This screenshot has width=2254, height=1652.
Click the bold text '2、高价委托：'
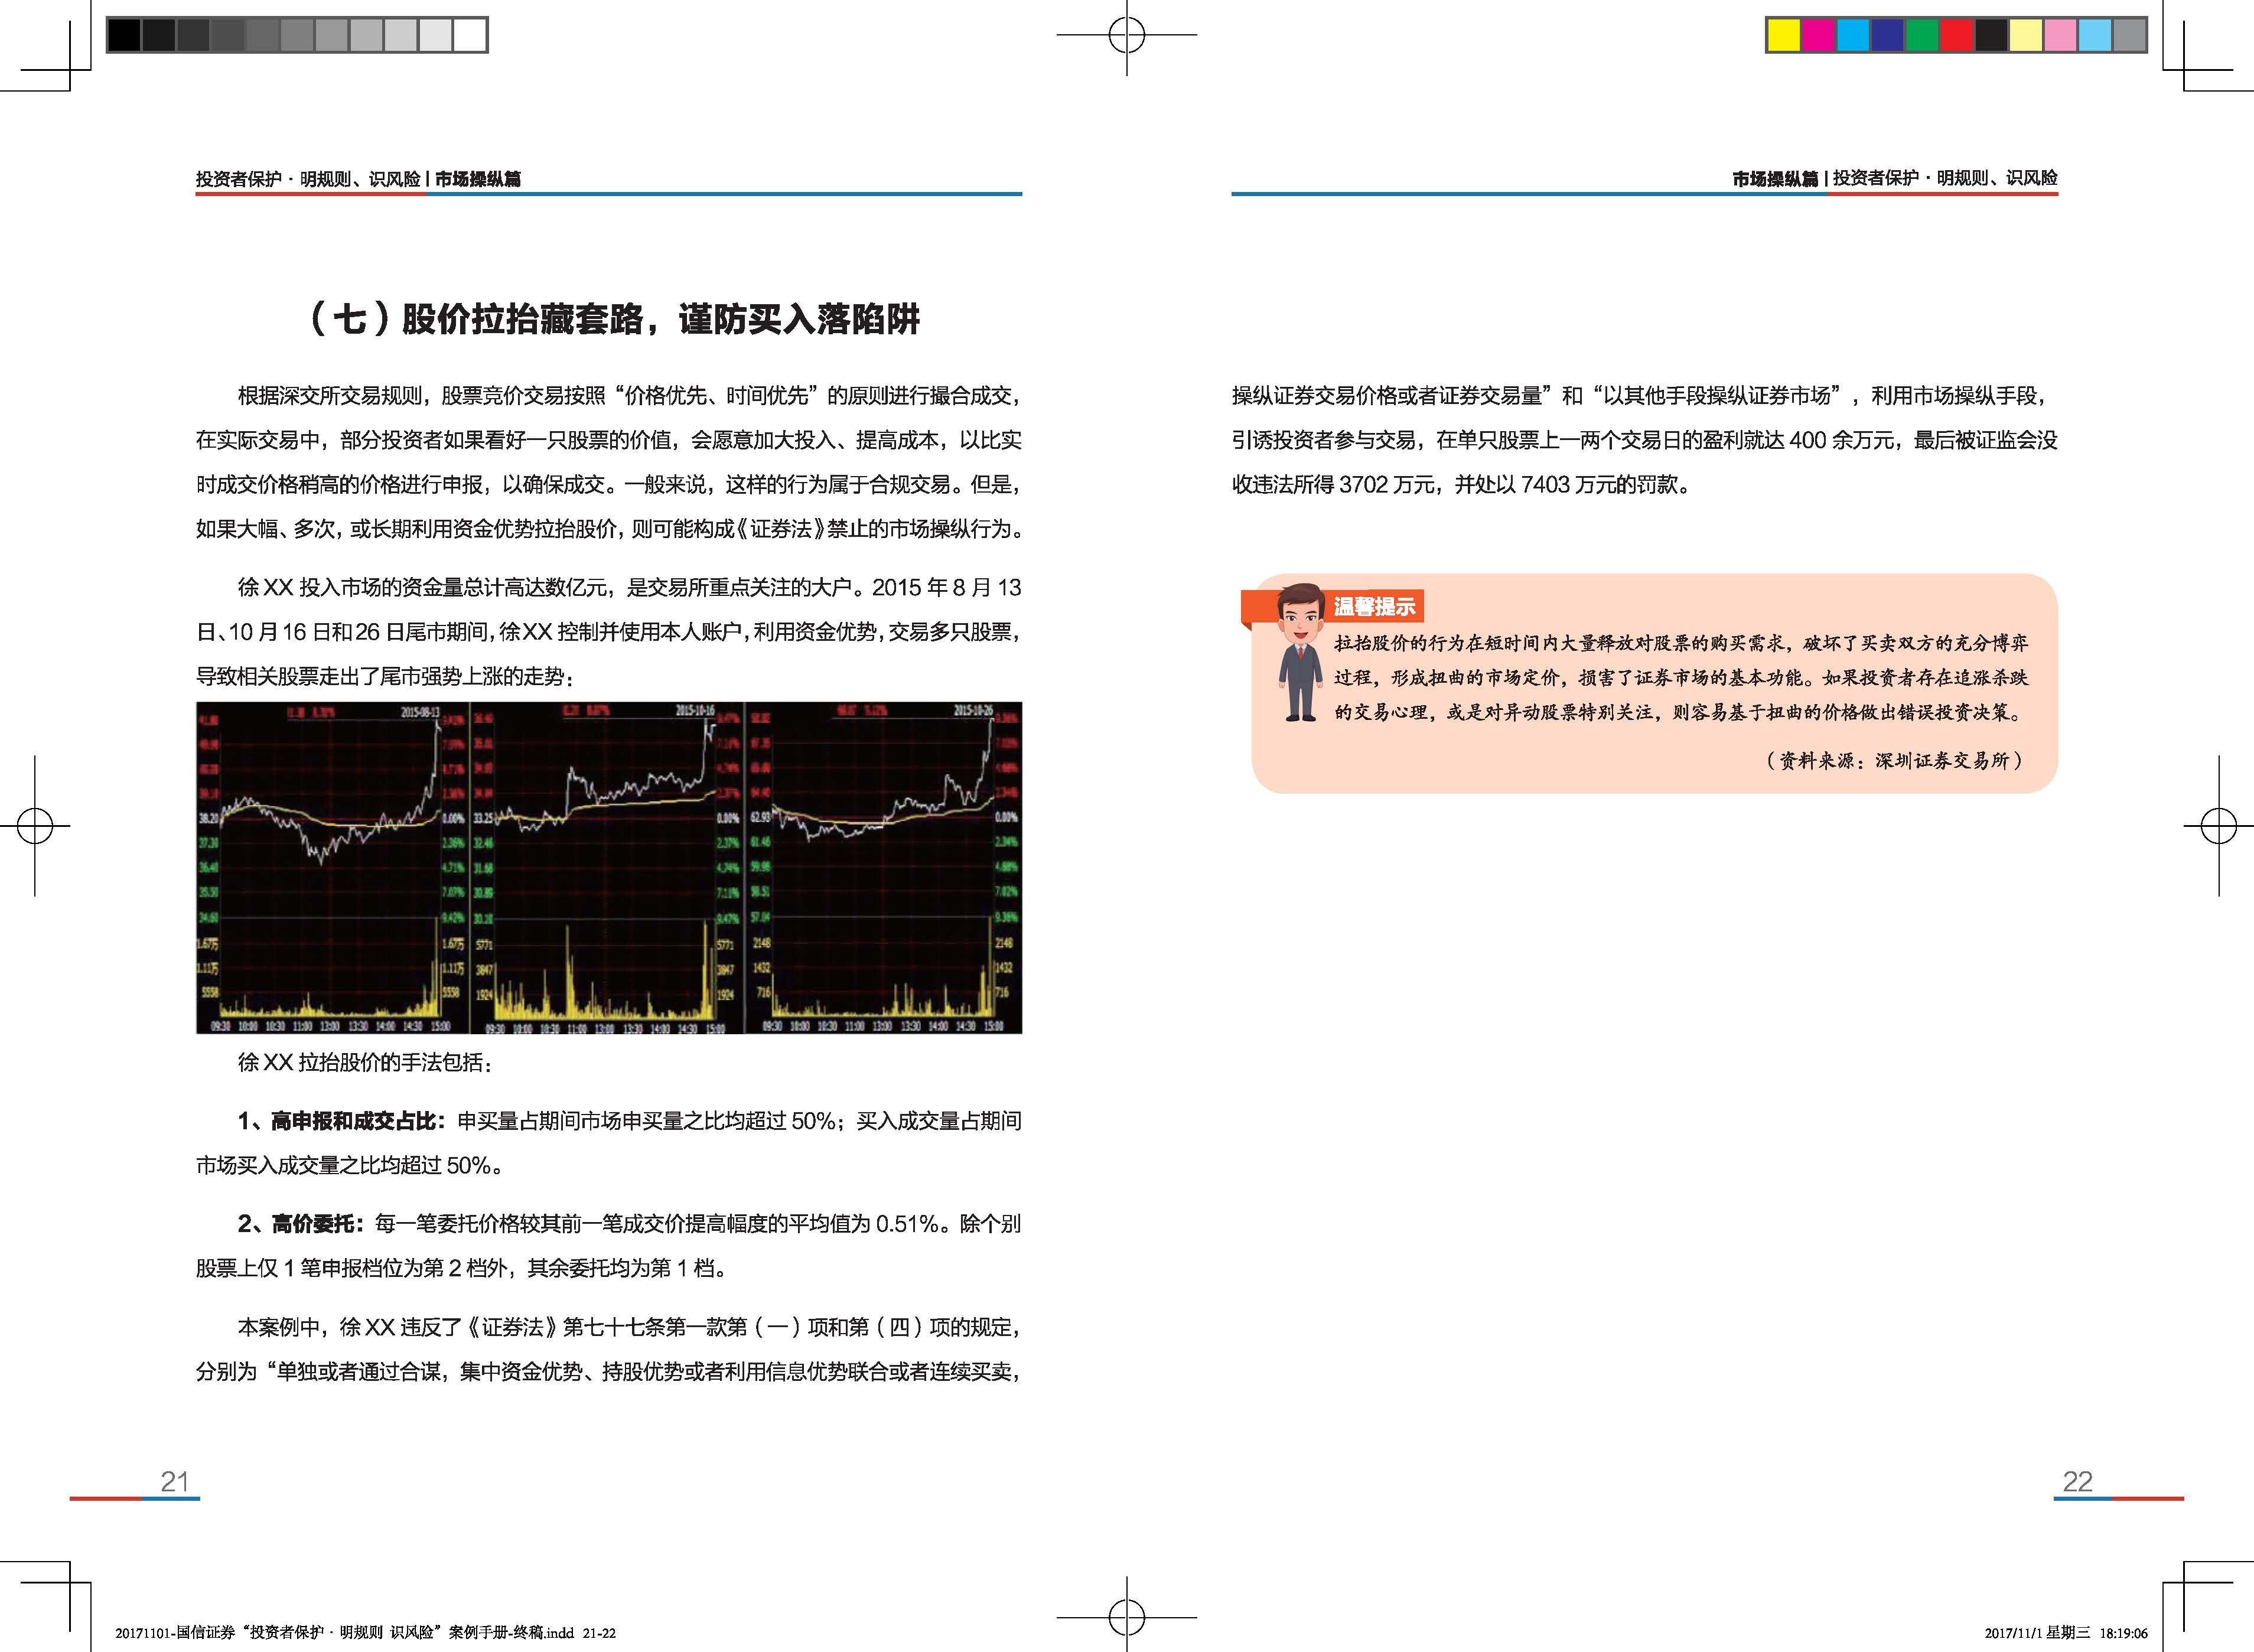pos(302,1224)
